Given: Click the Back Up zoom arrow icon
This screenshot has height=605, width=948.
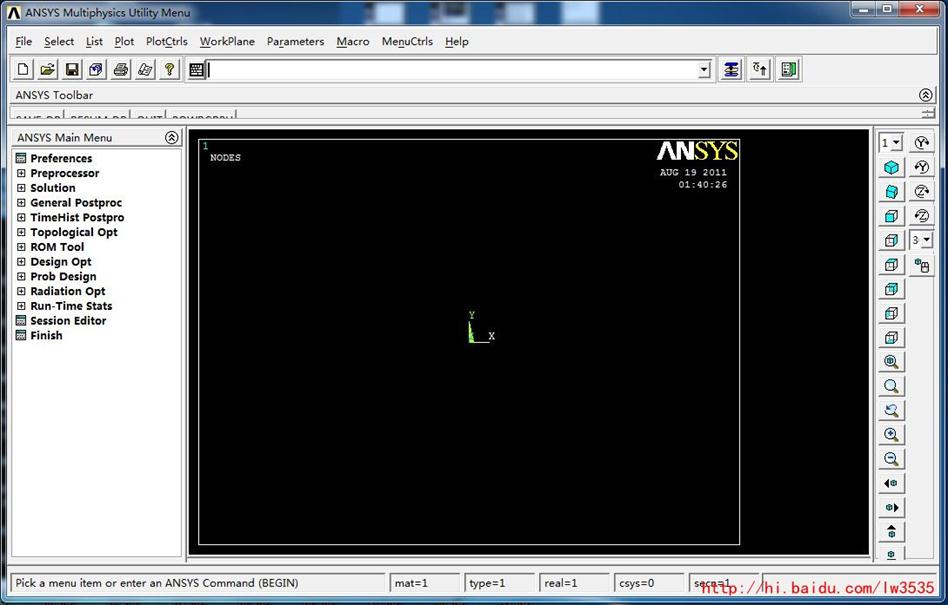Looking at the screenshot, I should pos(891,410).
